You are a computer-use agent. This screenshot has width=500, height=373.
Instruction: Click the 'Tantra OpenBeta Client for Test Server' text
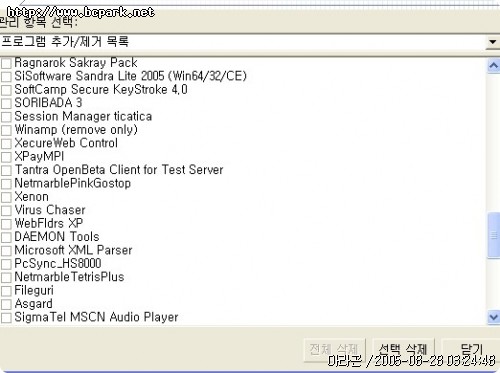pos(119,170)
